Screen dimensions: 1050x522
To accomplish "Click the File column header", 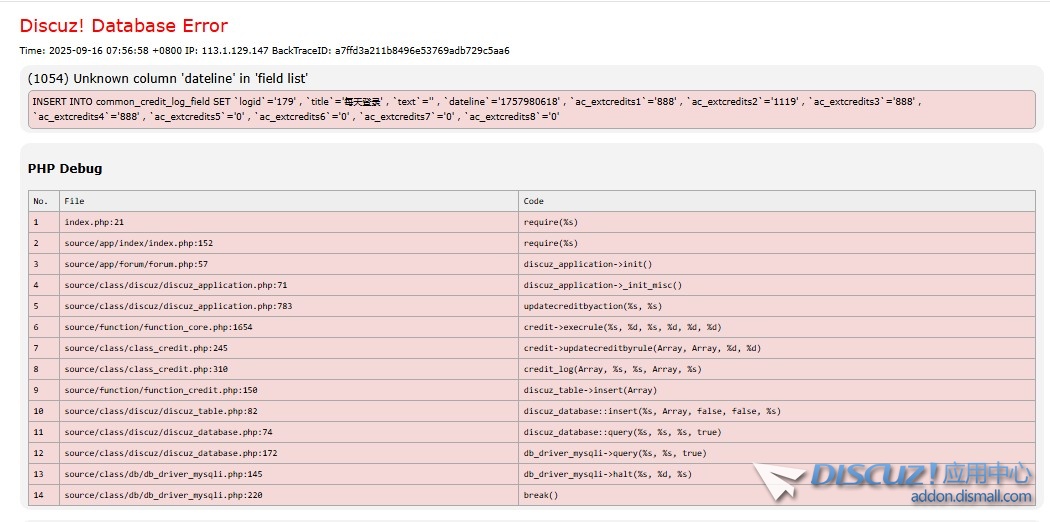I will tap(75, 201).
